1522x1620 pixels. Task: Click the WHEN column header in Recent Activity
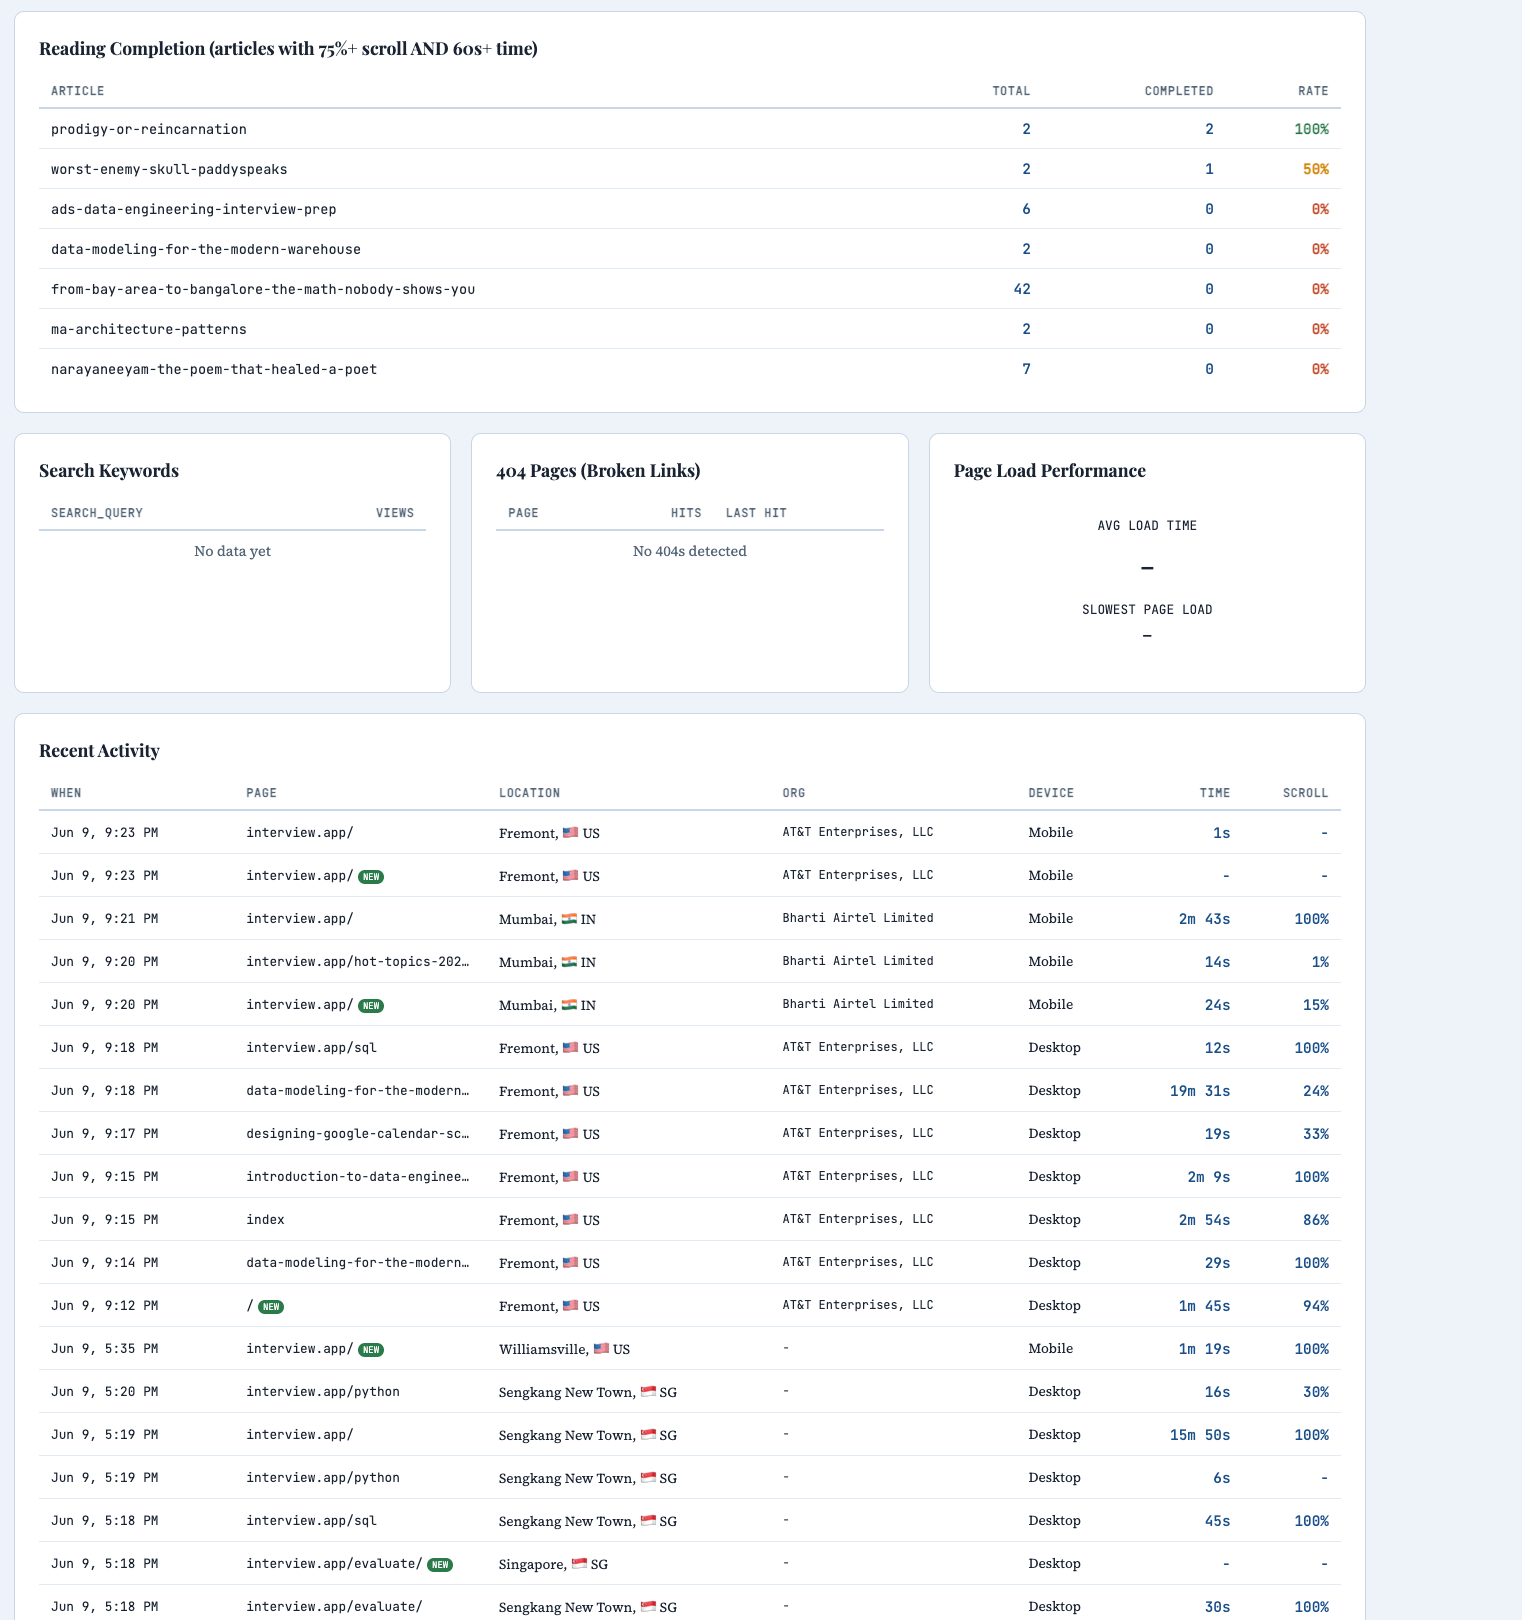66,793
